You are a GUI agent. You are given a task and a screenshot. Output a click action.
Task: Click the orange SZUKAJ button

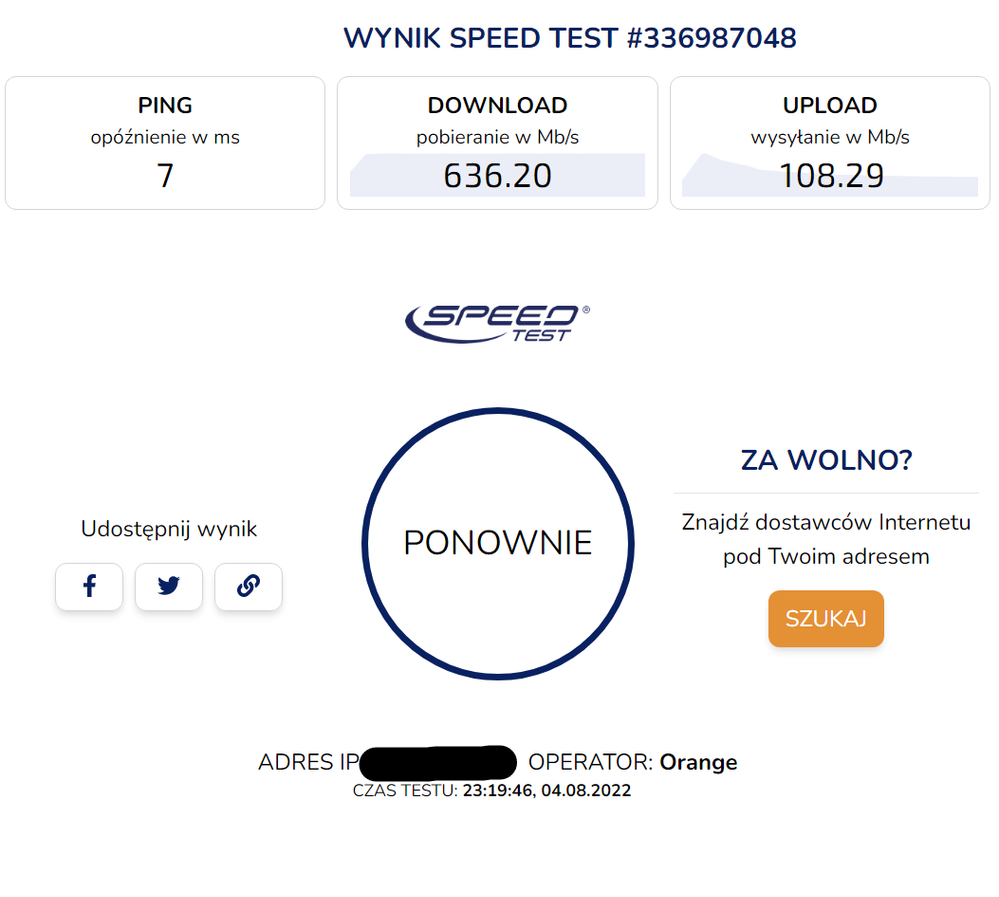coord(825,618)
